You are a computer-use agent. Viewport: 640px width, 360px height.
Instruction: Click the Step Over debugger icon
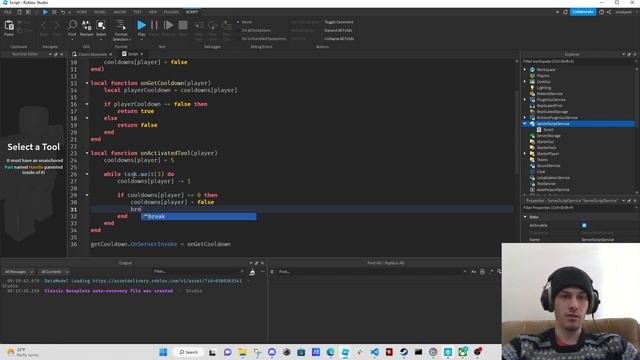pos(212,26)
